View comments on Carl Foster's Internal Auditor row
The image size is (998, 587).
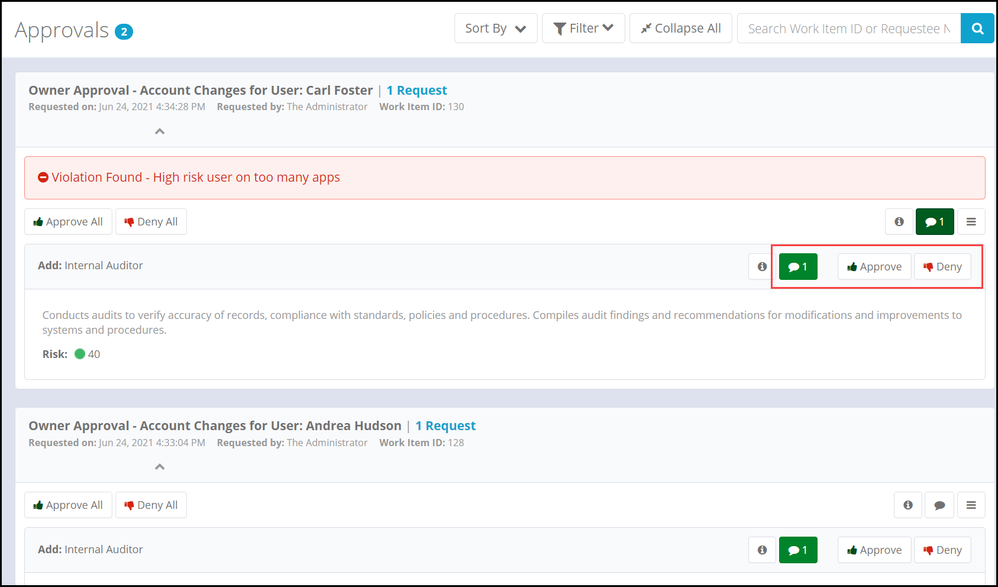(x=798, y=267)
